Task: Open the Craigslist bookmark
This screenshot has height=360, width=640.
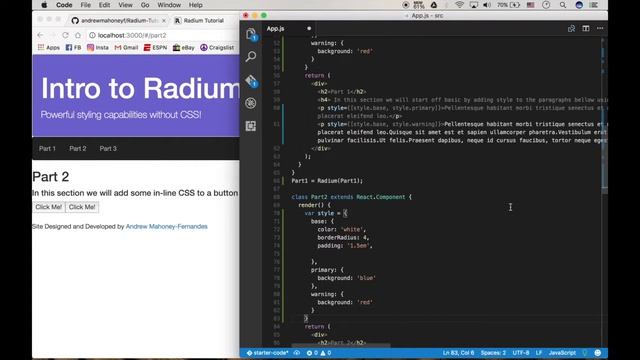Action: tap(217, 47)
